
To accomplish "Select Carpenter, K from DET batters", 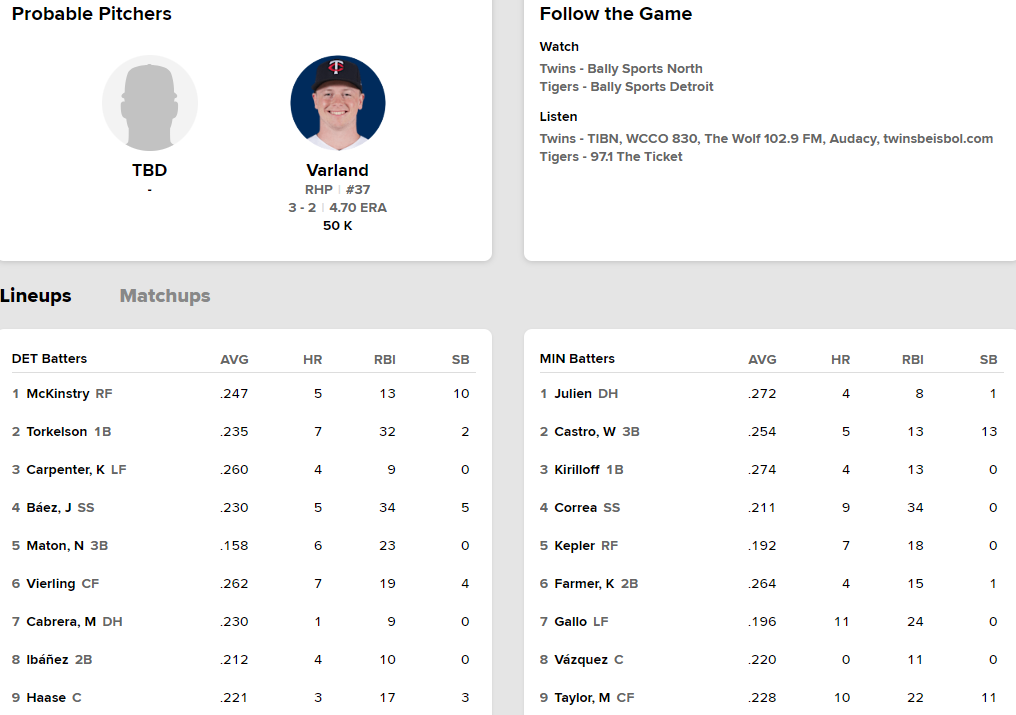I will pyautogui.click(x=66, y=470).
